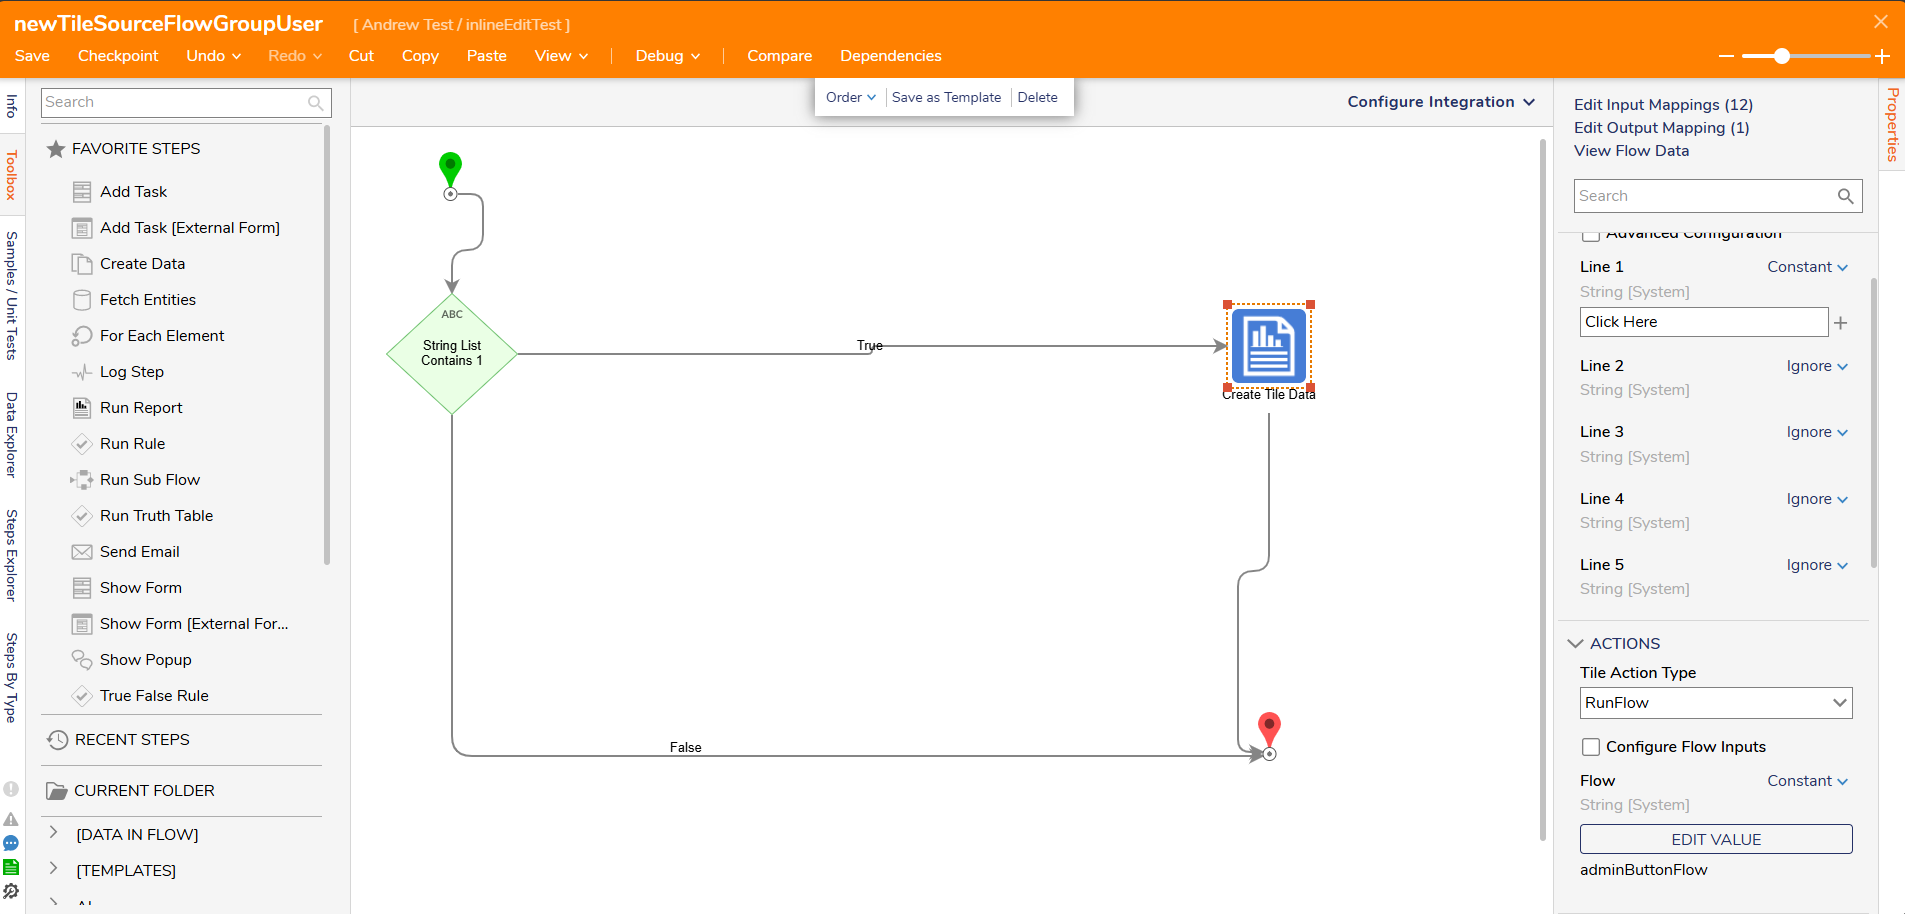Screen dimensions: 1905x914
Task: Click the Send Email envelope icon
Action: pyautogui.click(x=82, y=552)
